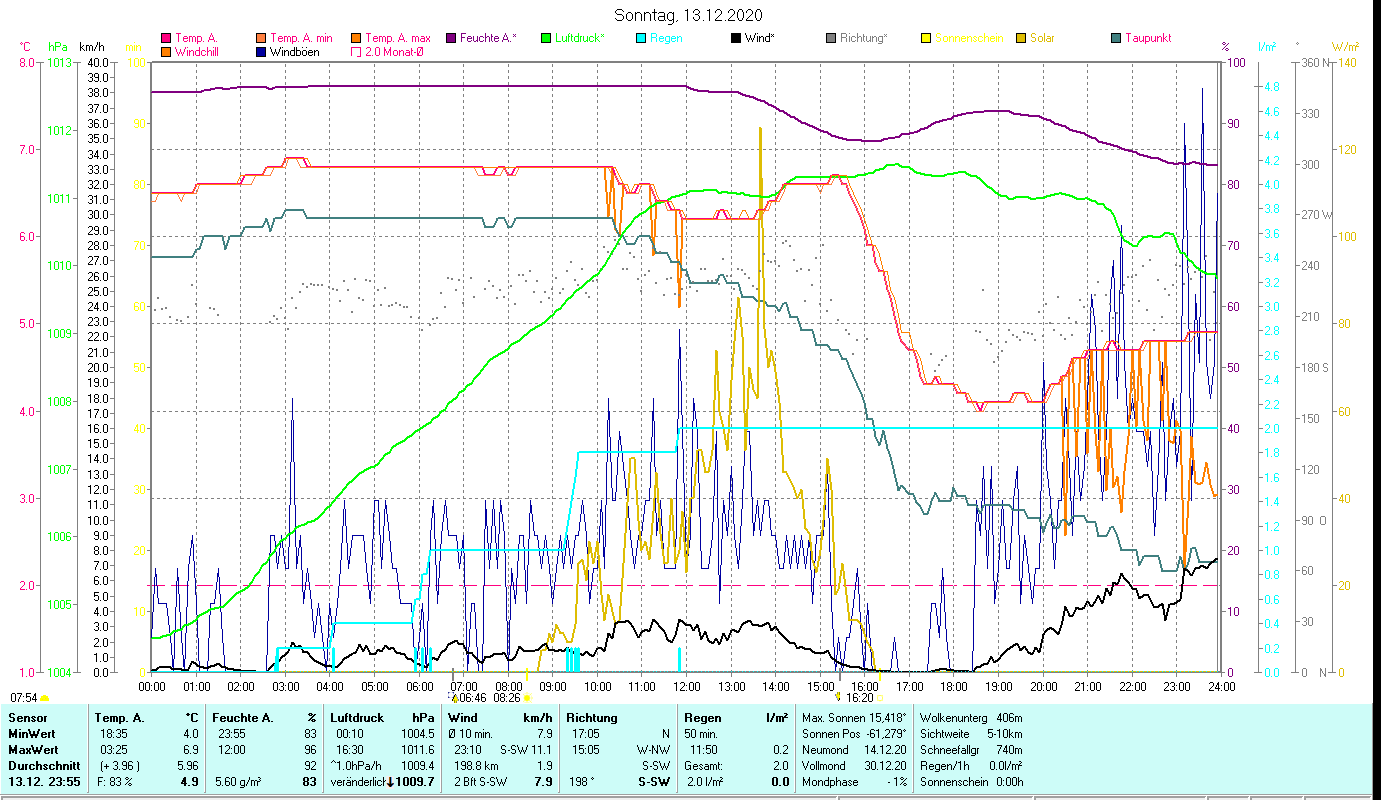The image size is (1381, 800).
Task: Click the sunset marker at 16:20
Action: tap(838, 697)
